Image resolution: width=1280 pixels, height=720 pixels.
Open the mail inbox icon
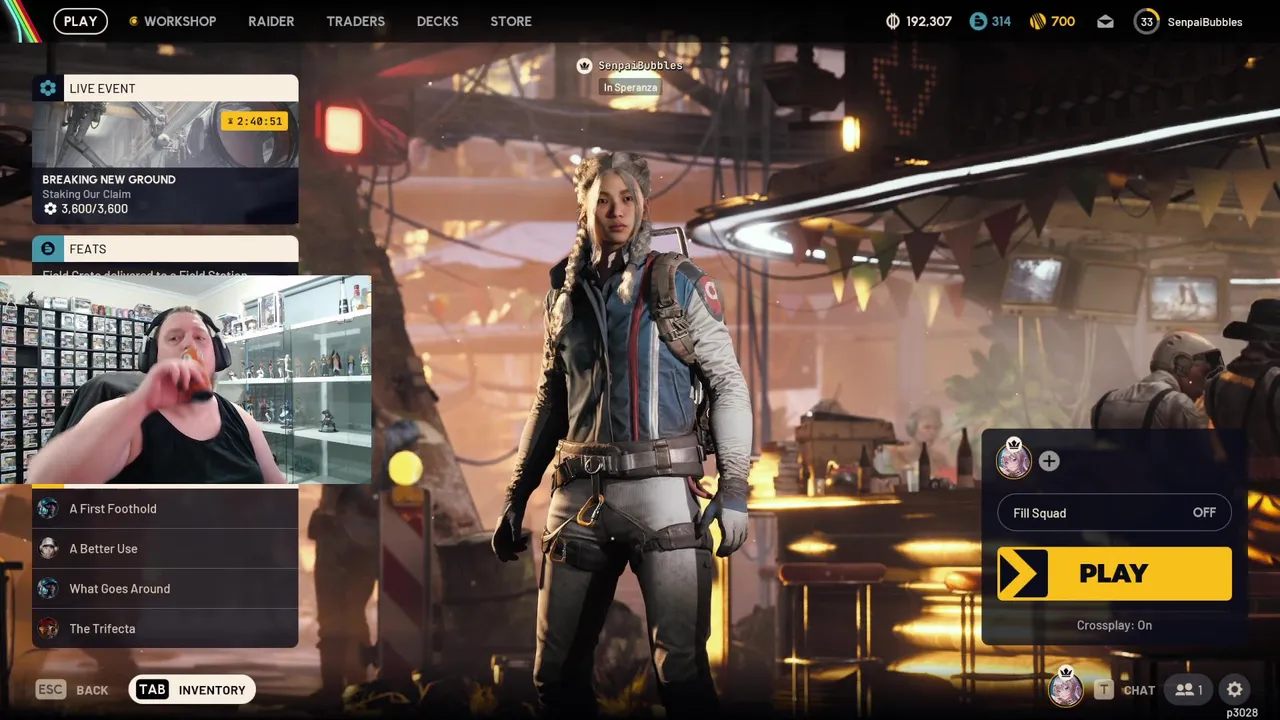point(1105,21)
